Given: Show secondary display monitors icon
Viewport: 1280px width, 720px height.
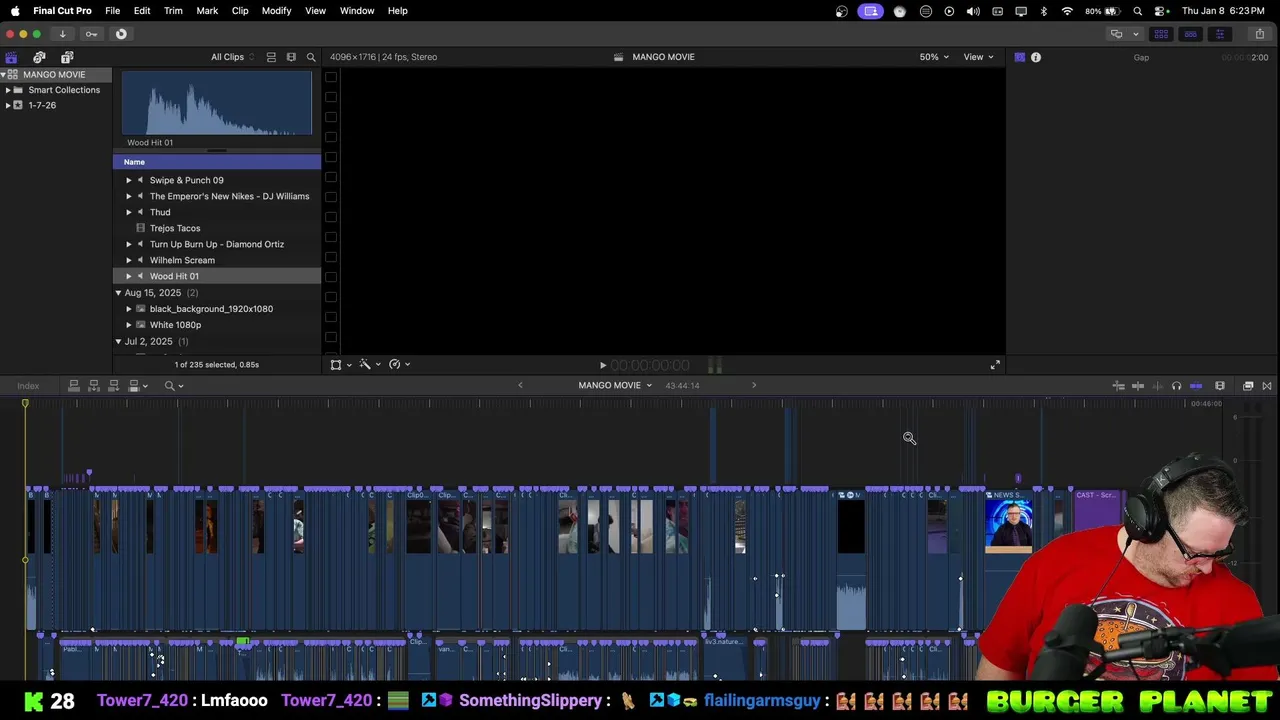Looking at the screenshot, I should 1116,34.
